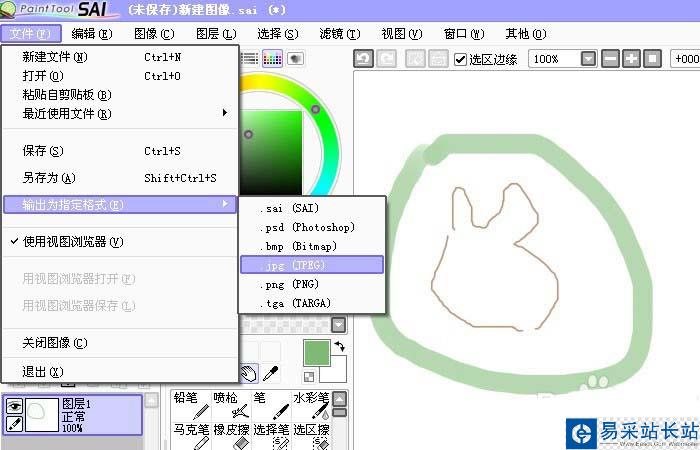Export as .jpg (JPEG) format
The width and height of the screenshot is (700, 450).
pos(312,265)
